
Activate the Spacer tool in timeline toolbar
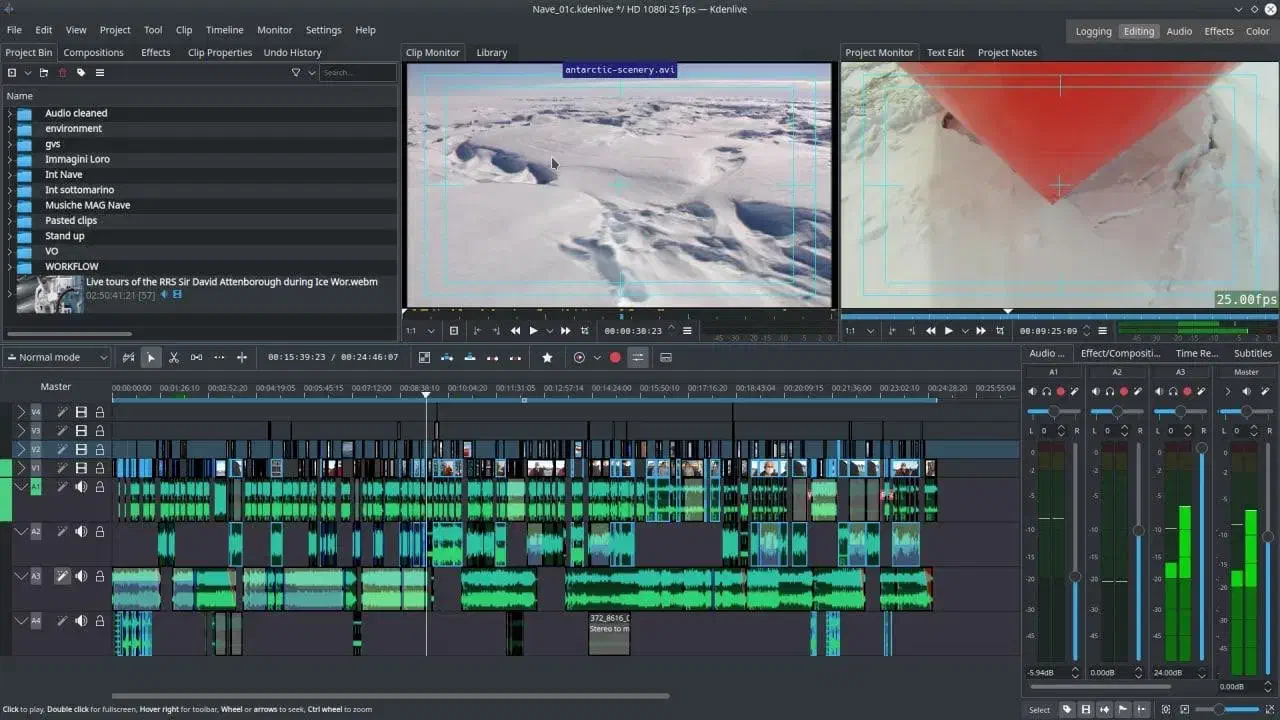pyautogui.click(x=196, y=357)
